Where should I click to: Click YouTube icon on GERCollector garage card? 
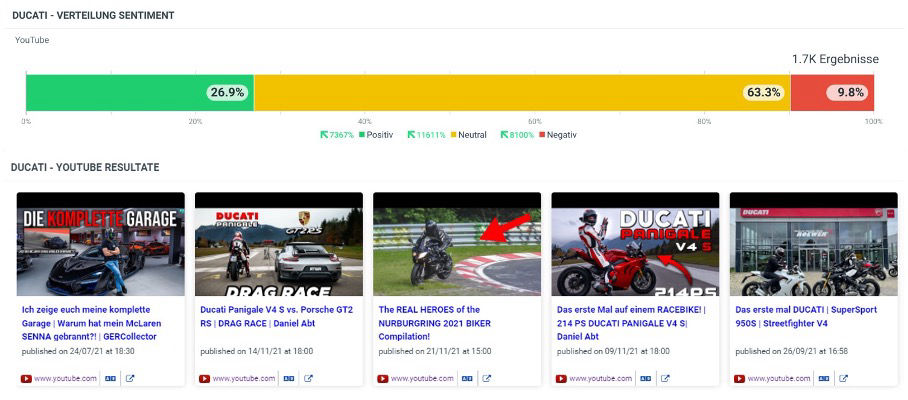tap(26, 379)
